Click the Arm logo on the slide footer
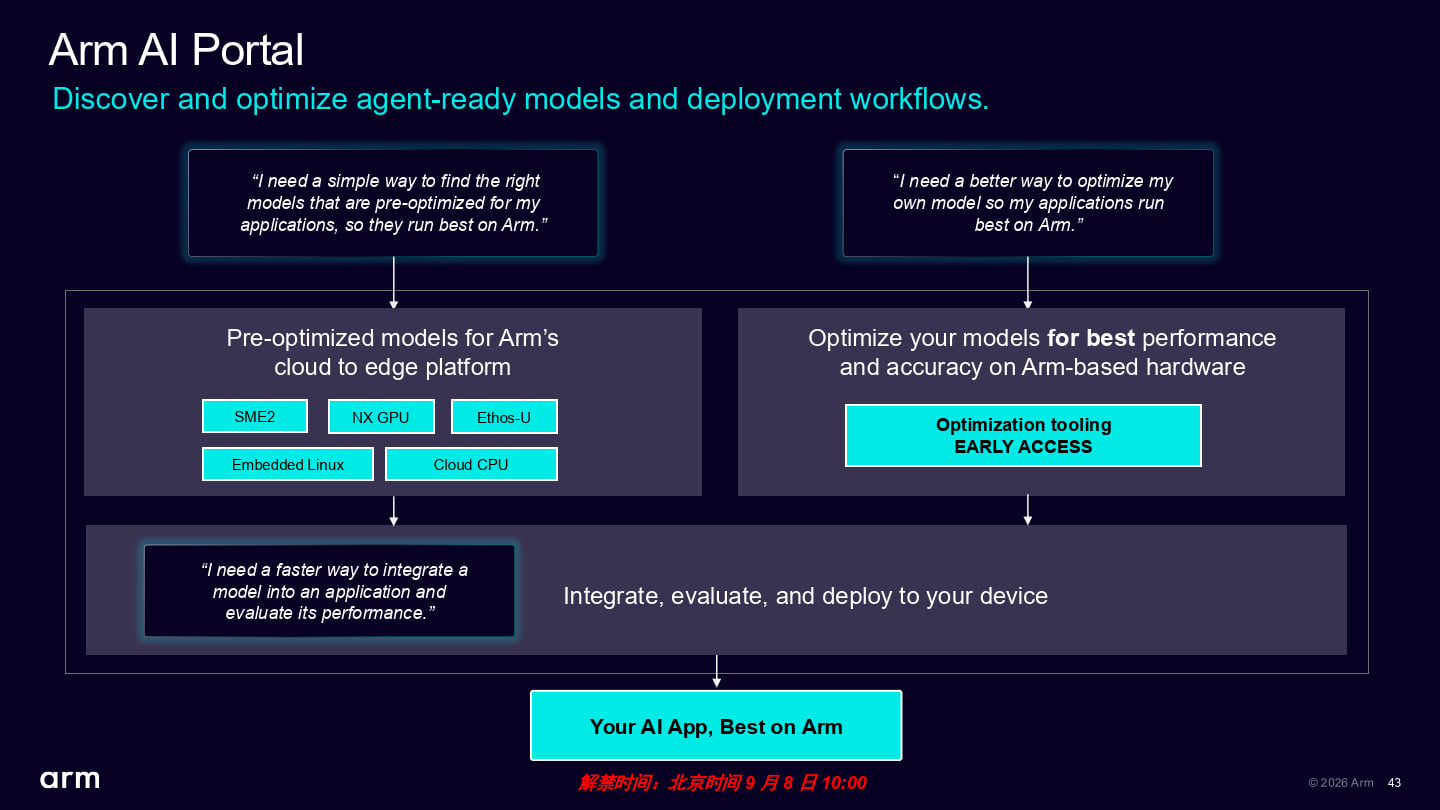The height and width of the screenshot is (810, 1440). coord(70,779)
